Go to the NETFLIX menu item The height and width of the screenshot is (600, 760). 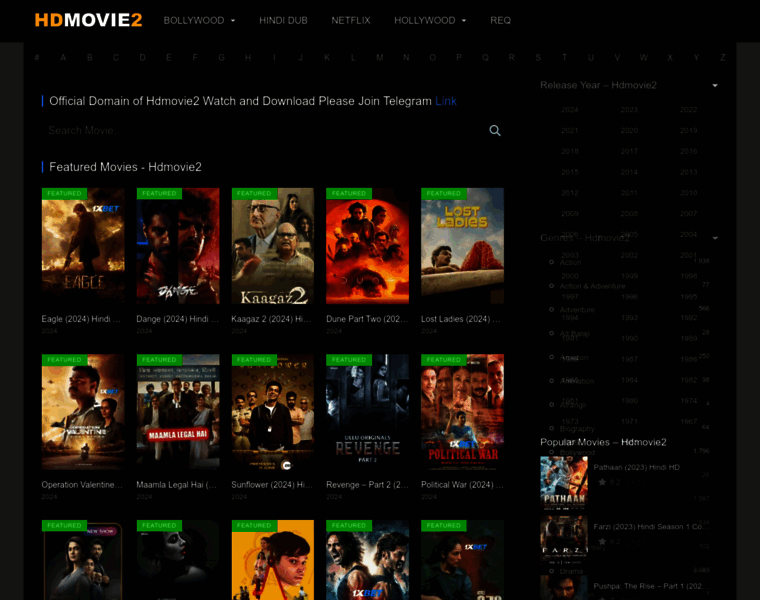pos(350,20)
